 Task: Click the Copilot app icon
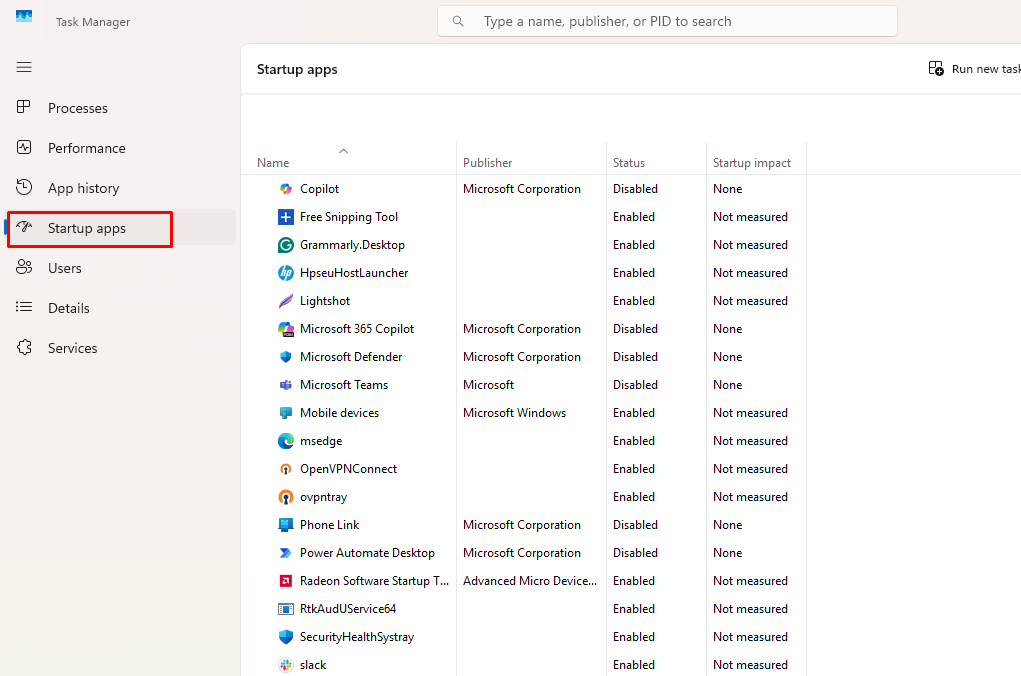coord(286,189)
